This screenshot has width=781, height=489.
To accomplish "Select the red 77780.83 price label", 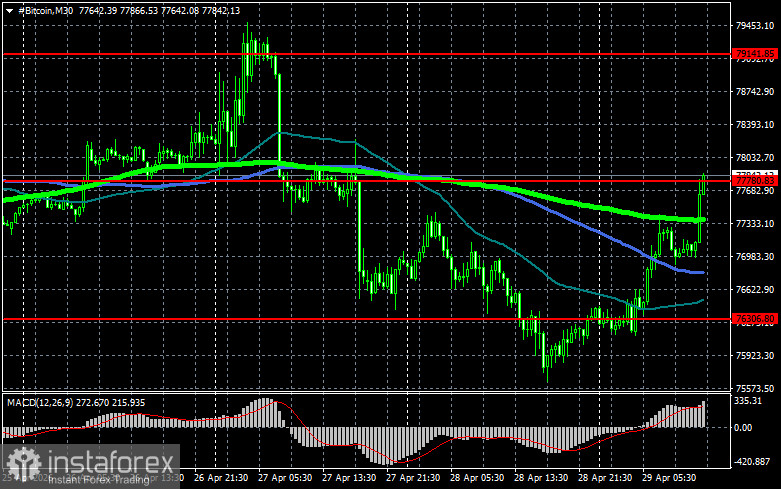I will point(755,181).
